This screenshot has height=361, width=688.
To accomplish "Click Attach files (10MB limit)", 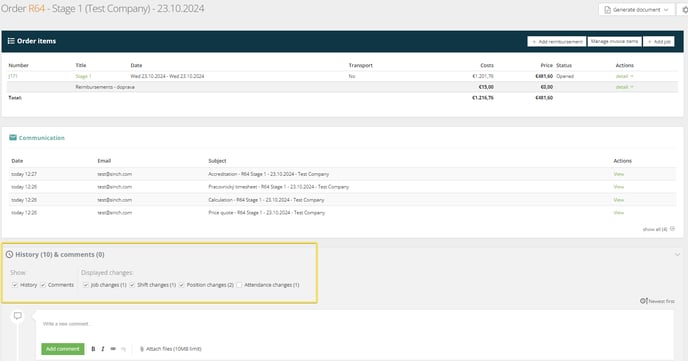I will [x=170, y=349].
